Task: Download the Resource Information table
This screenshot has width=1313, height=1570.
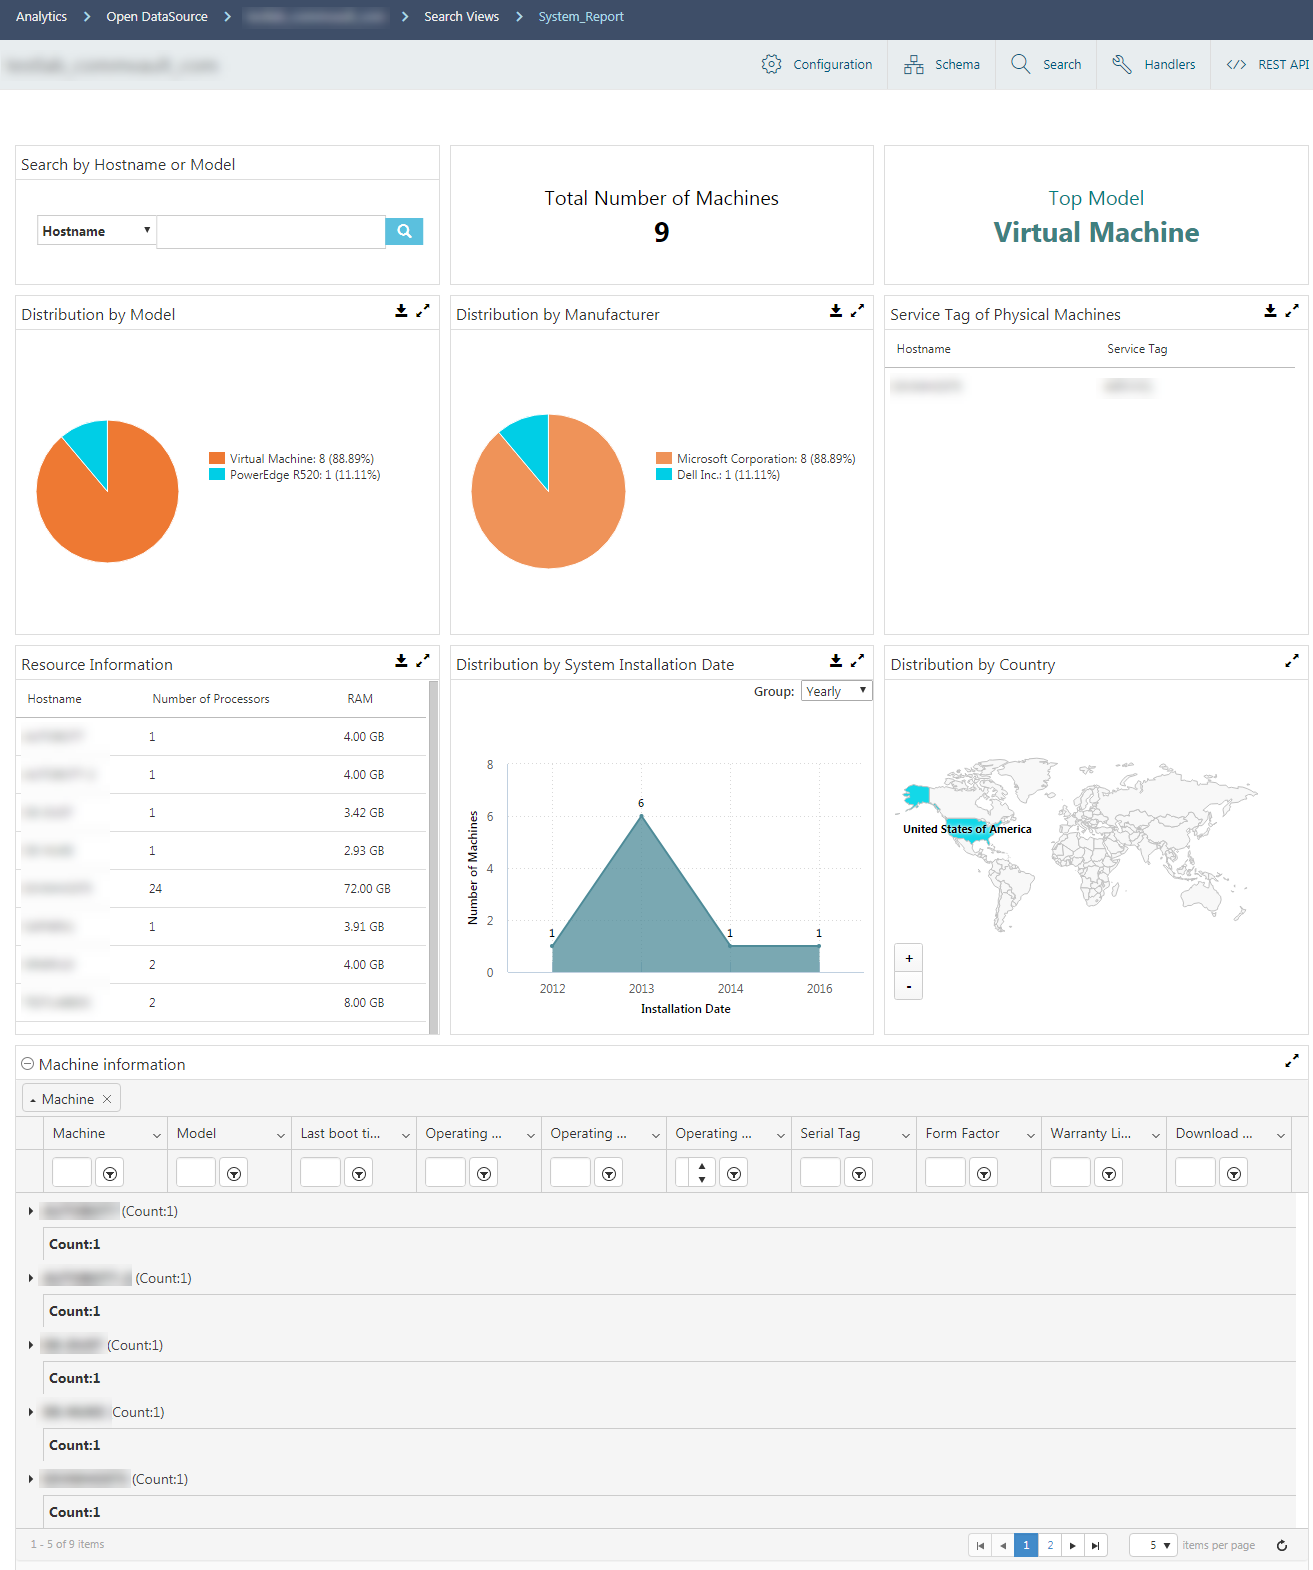Action: 401,661
